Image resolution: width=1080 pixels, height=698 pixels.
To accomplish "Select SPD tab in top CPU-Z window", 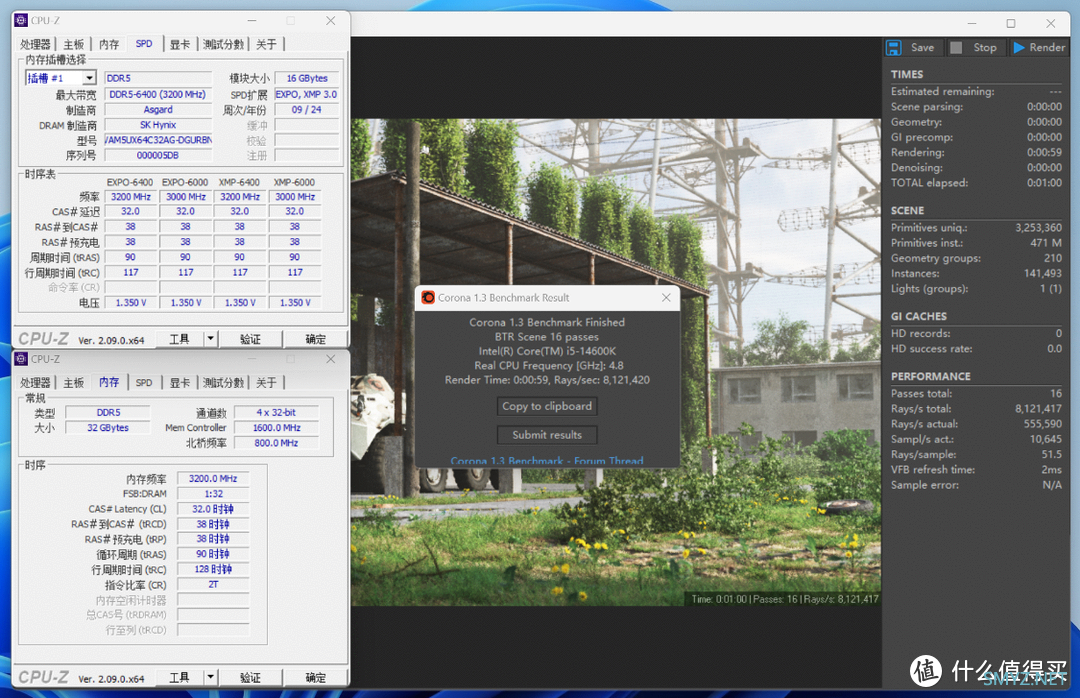I will click(144, 43).
